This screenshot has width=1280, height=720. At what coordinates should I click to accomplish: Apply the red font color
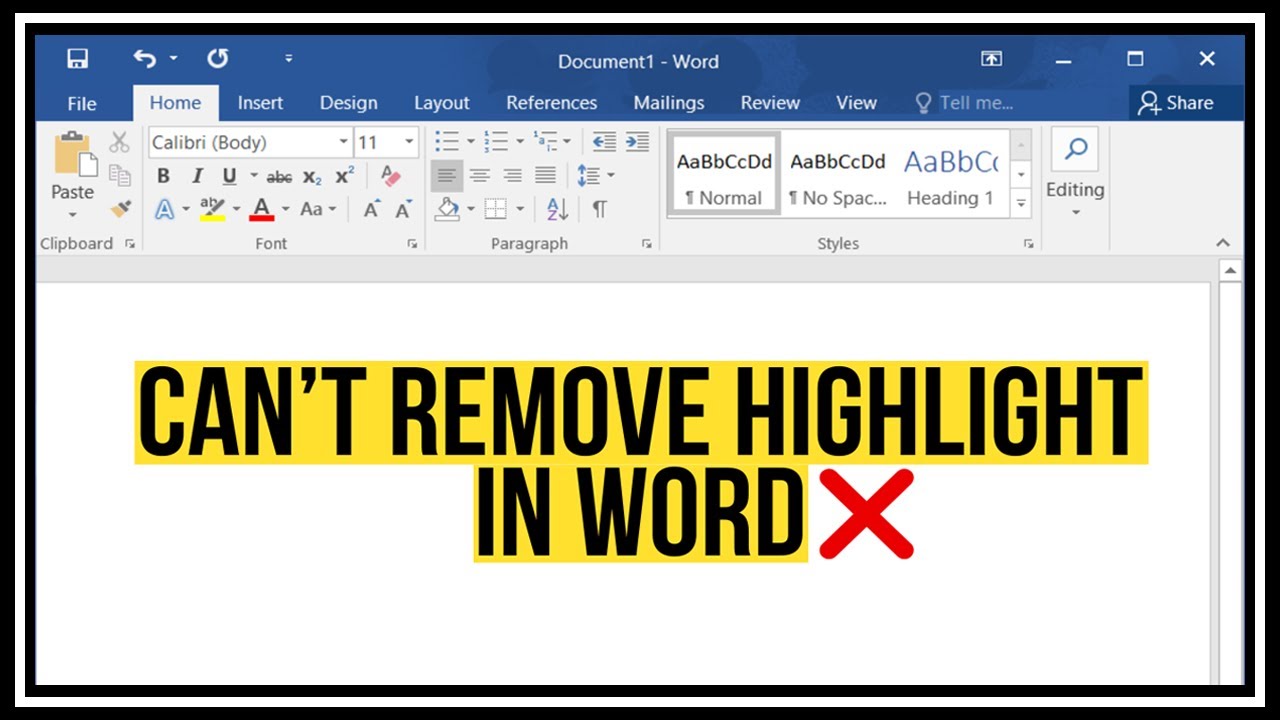click(x=262, y=209)
